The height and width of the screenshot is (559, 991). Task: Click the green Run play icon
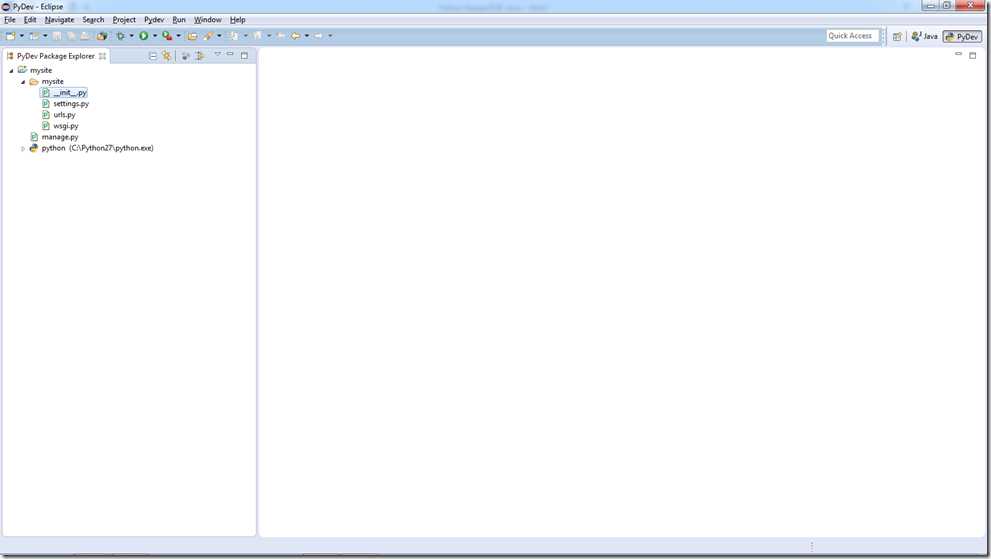[143, 36]
